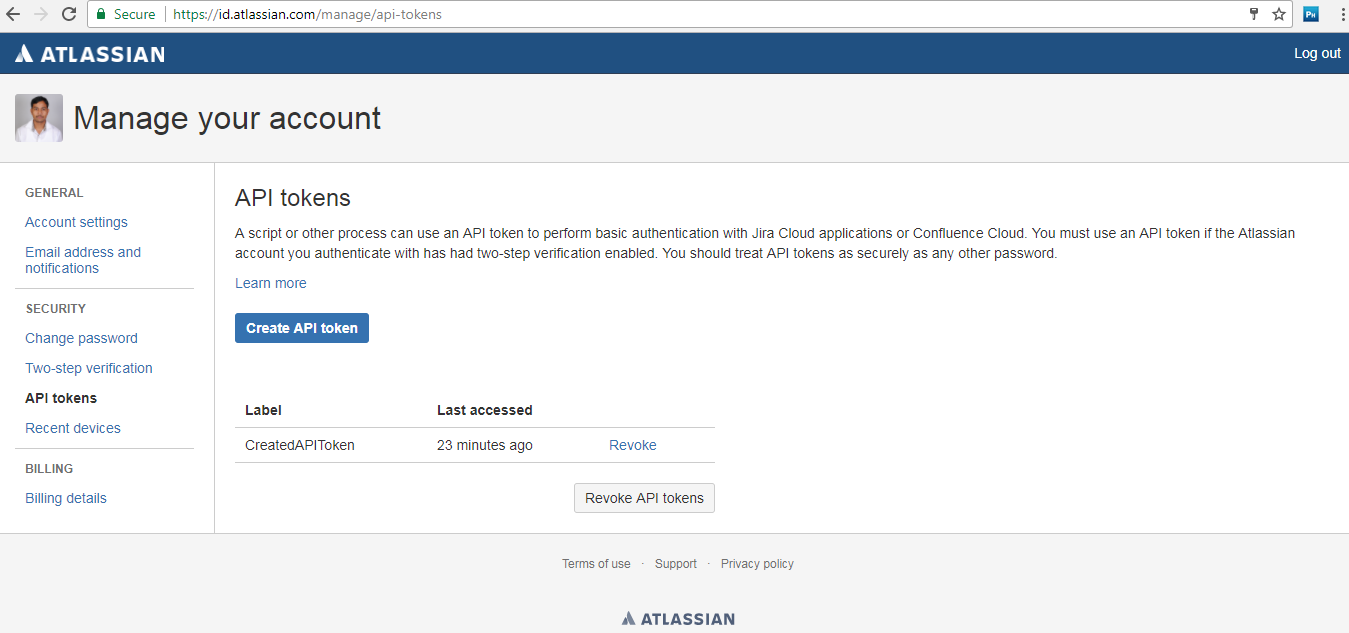1349x633 pixels.
Task: Select API tokens in the sidebar
Action: click(61, 398)
